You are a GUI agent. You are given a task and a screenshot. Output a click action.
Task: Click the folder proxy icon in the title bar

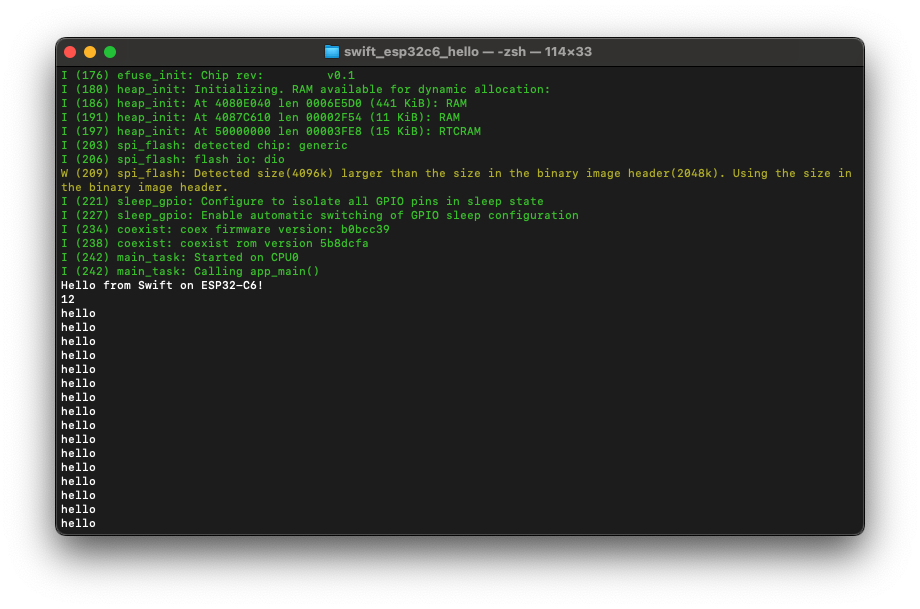click(330, 51)
